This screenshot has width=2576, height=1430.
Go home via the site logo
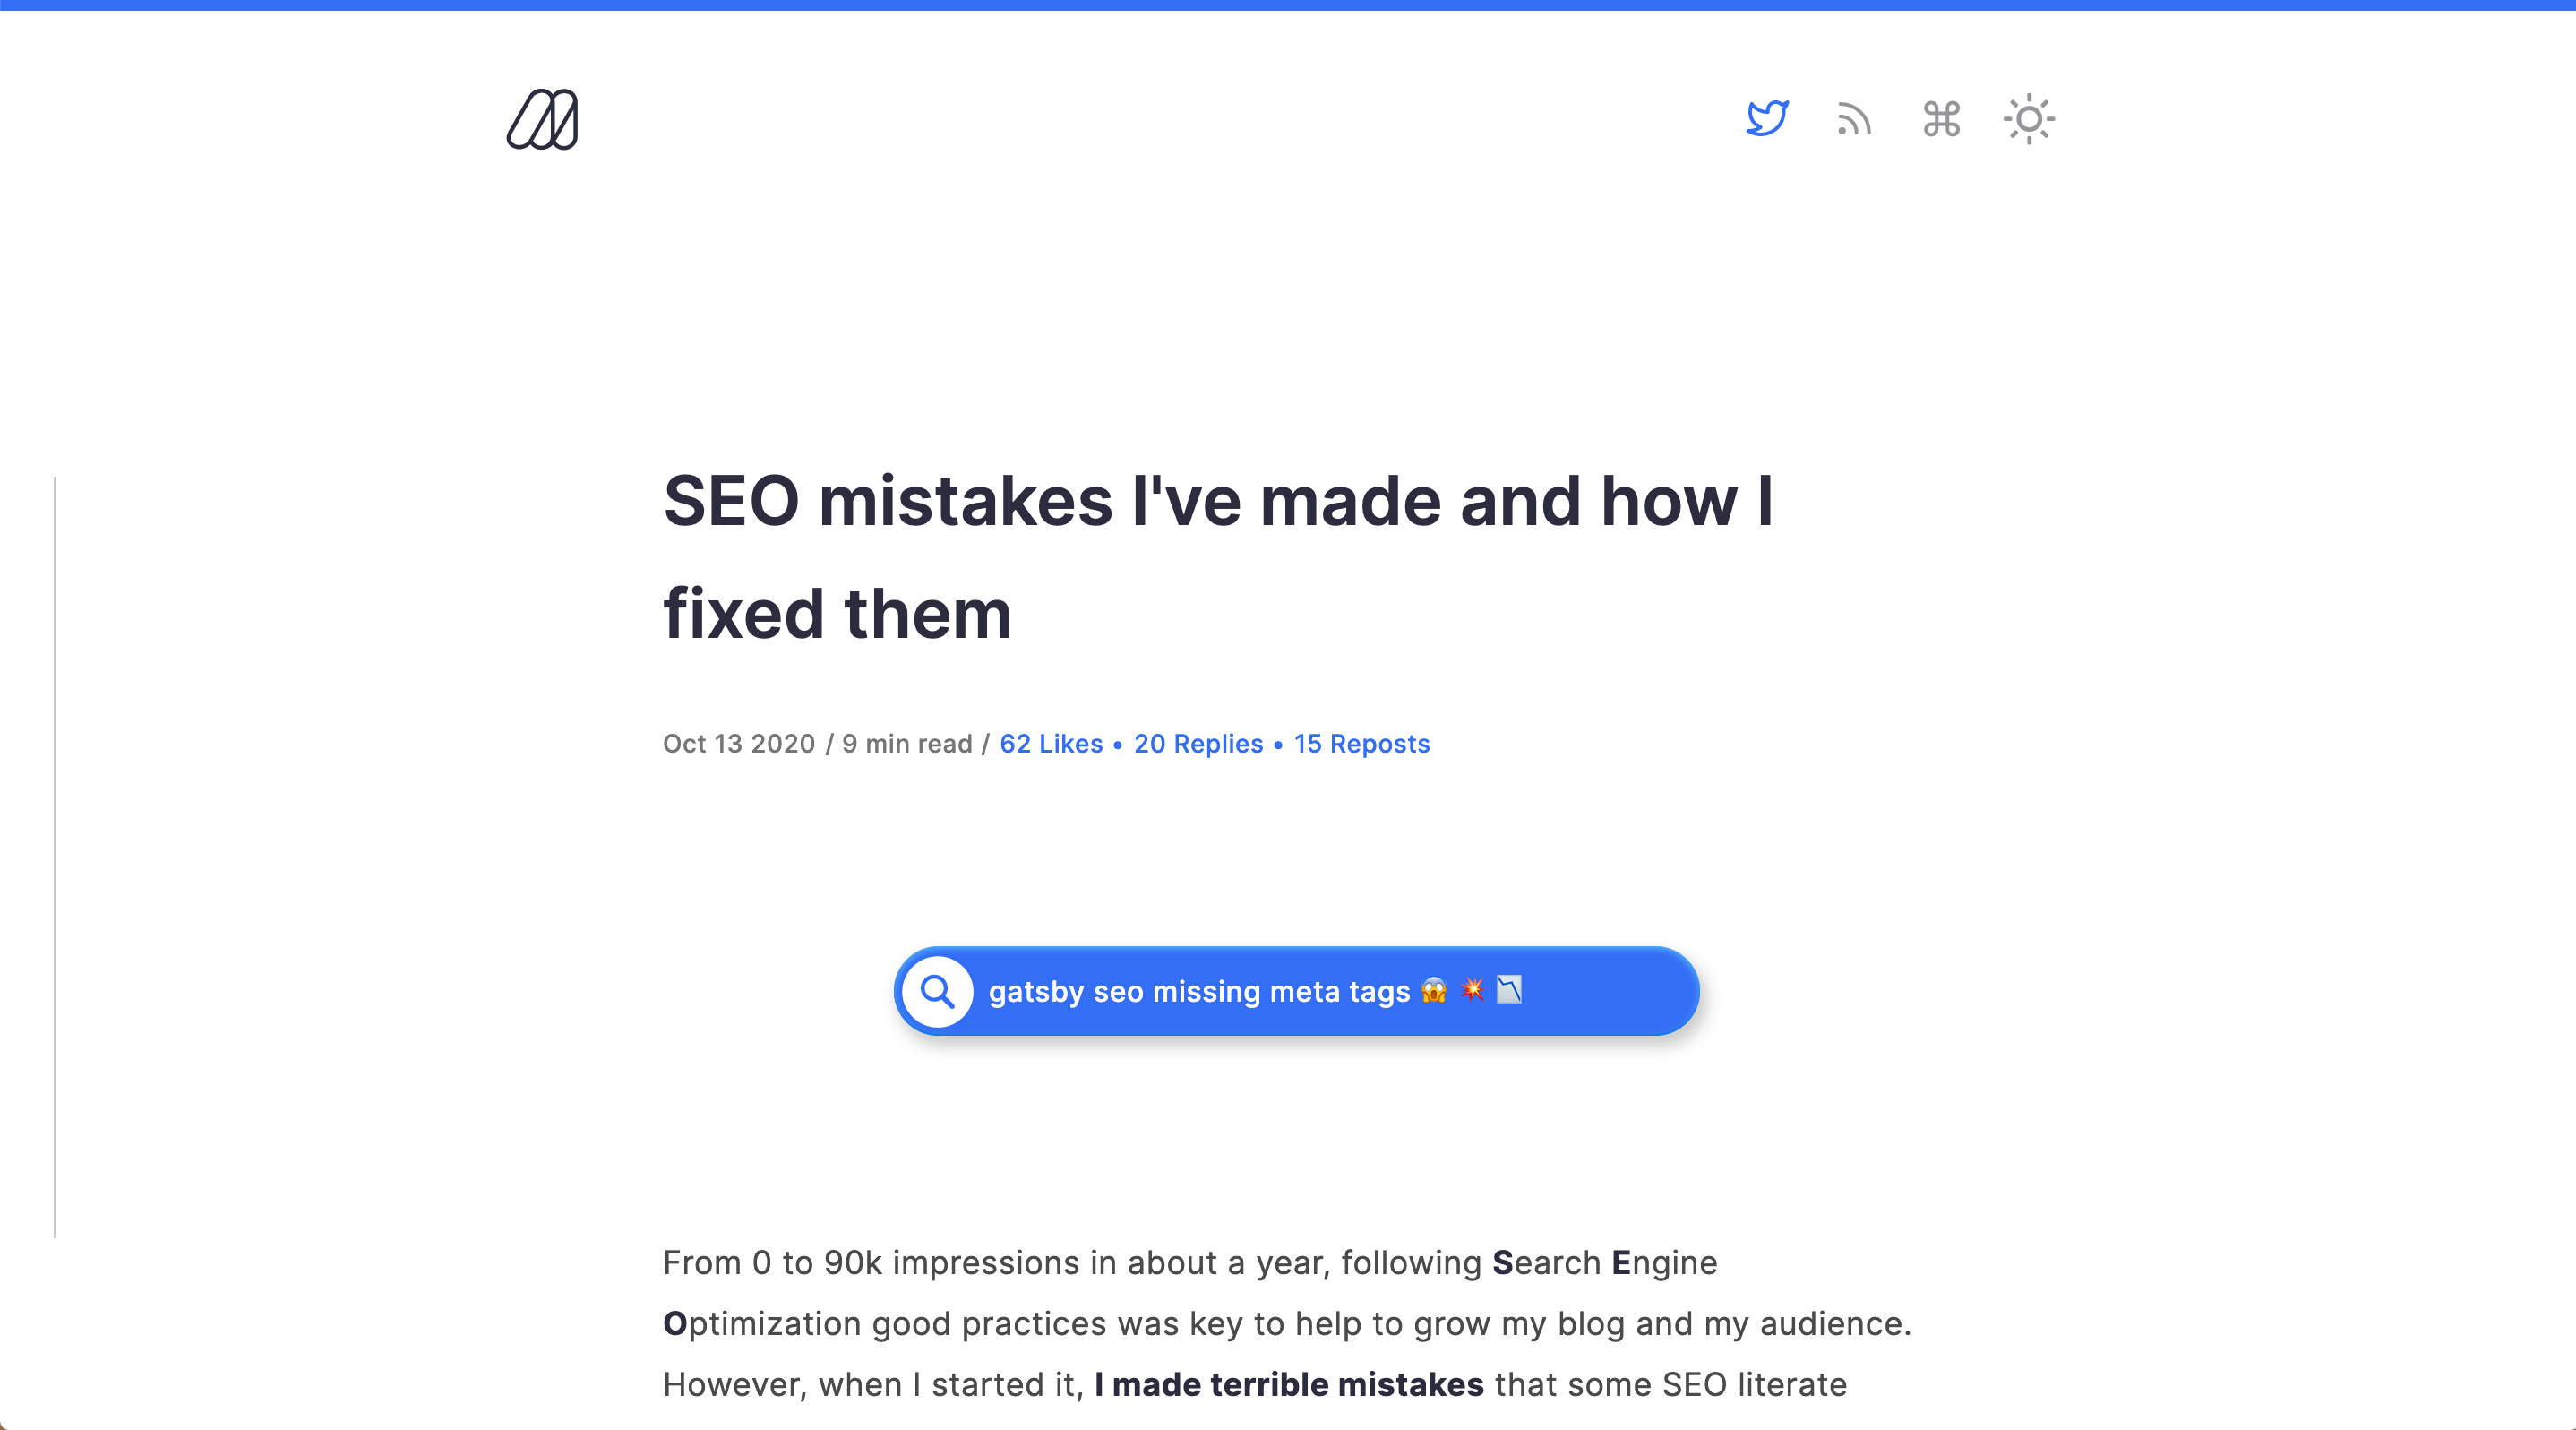coord(542,119)
